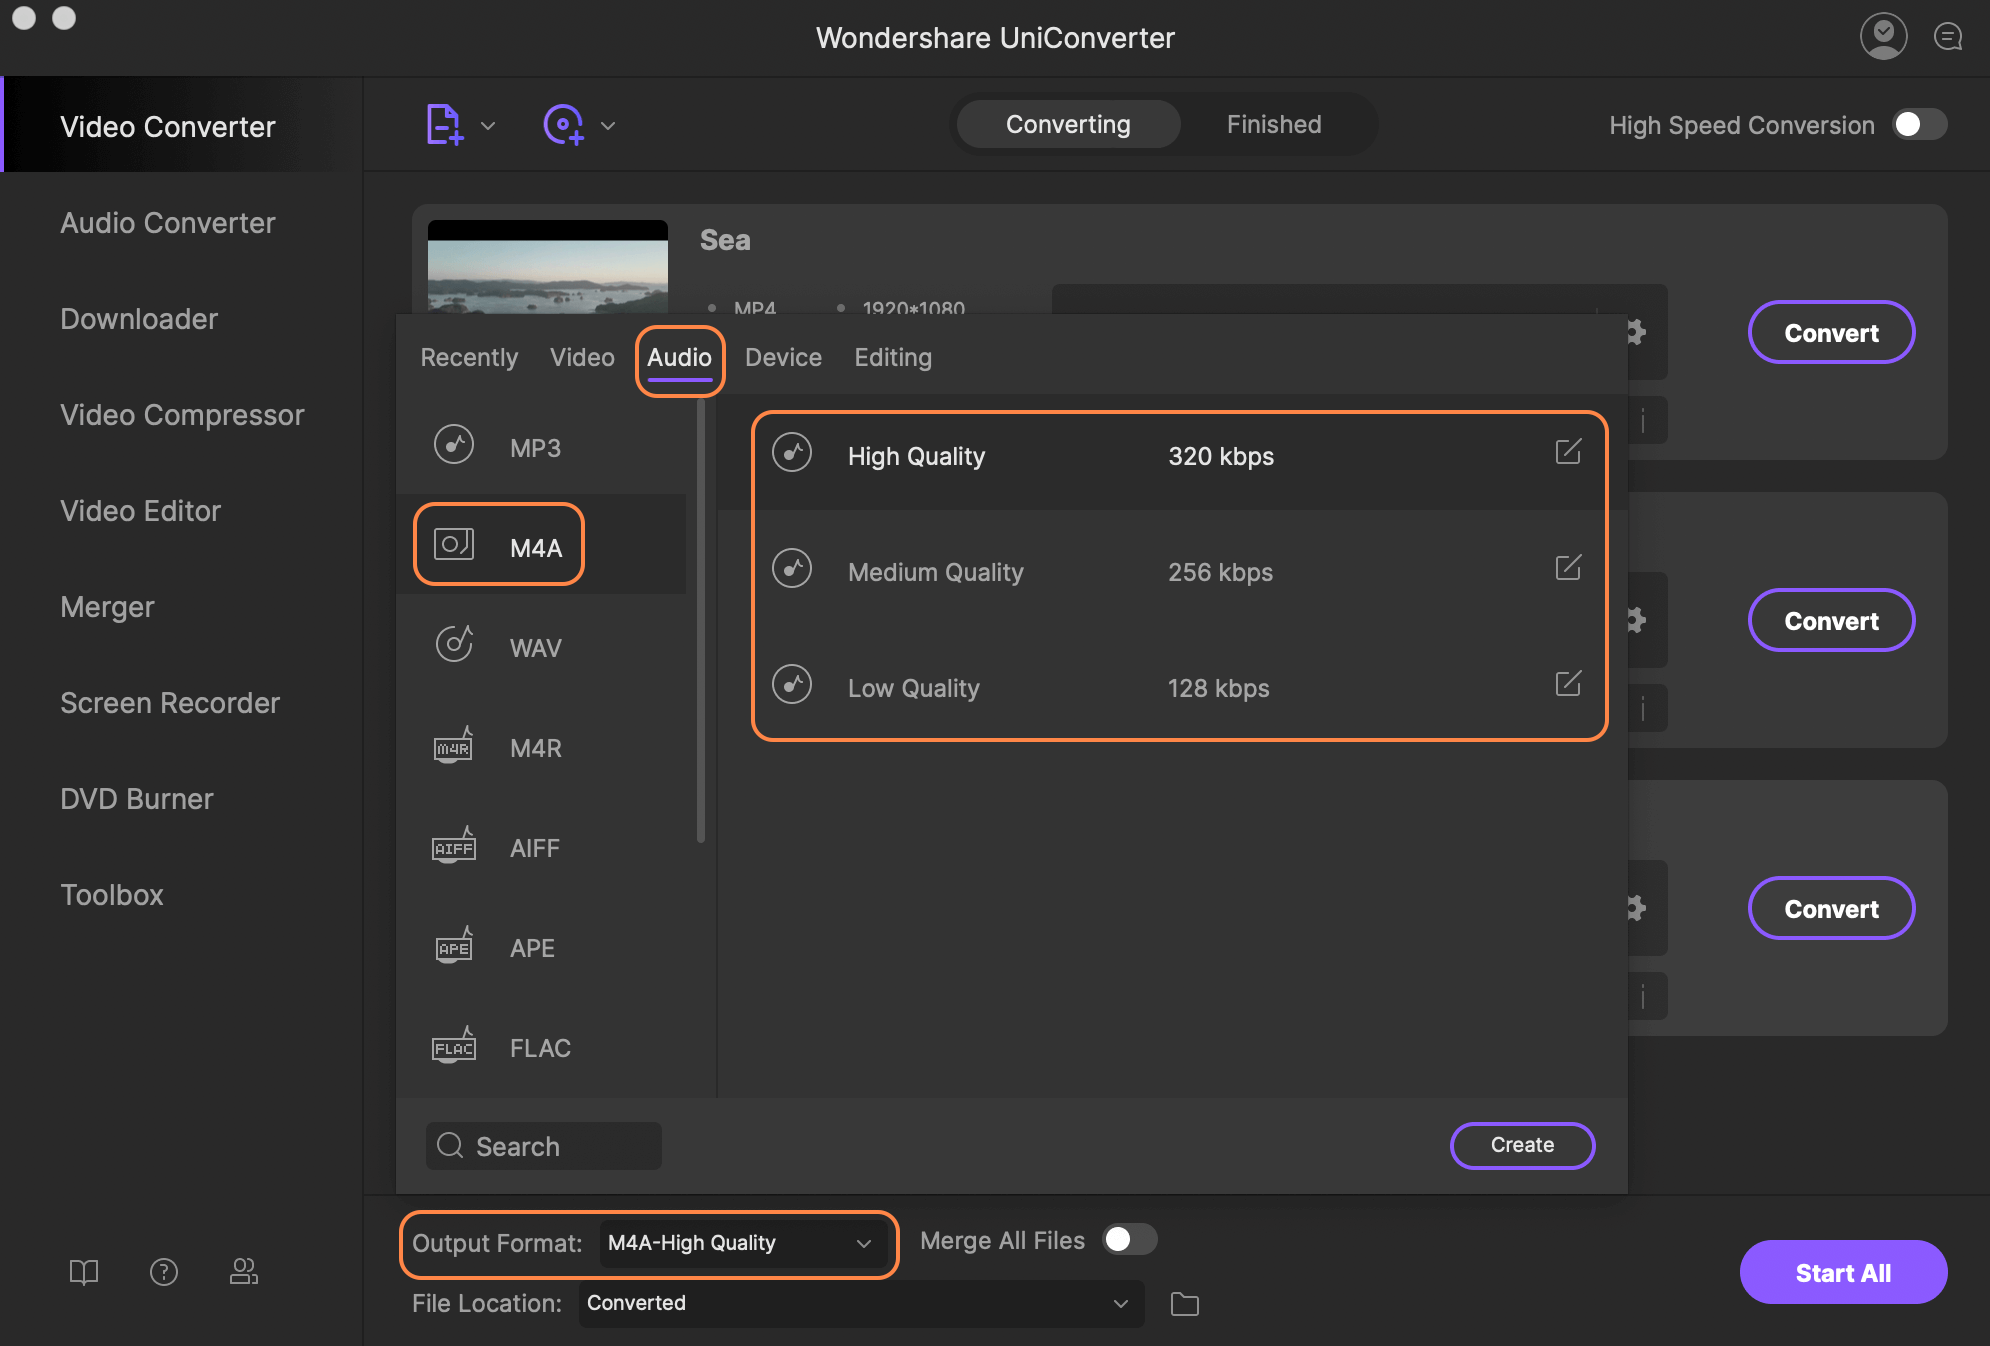The height and width of the screenshot is (1346, 1990).
Task: Switch to the Video tab
Action: click(581, 356)
